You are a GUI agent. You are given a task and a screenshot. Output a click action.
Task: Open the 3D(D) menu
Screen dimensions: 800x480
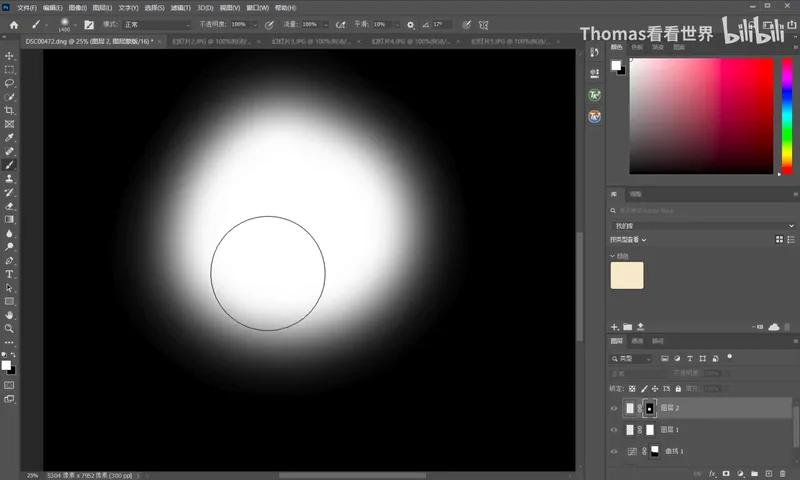click(x=205, y=8)
